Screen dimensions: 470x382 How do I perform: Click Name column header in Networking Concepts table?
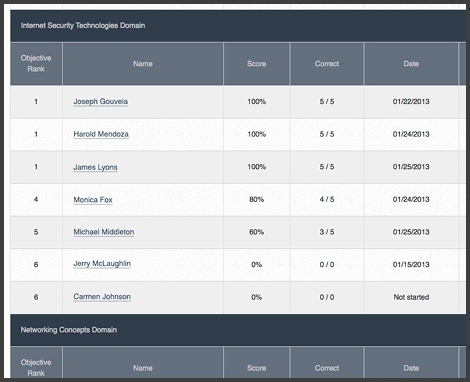(x=143, y=363)
